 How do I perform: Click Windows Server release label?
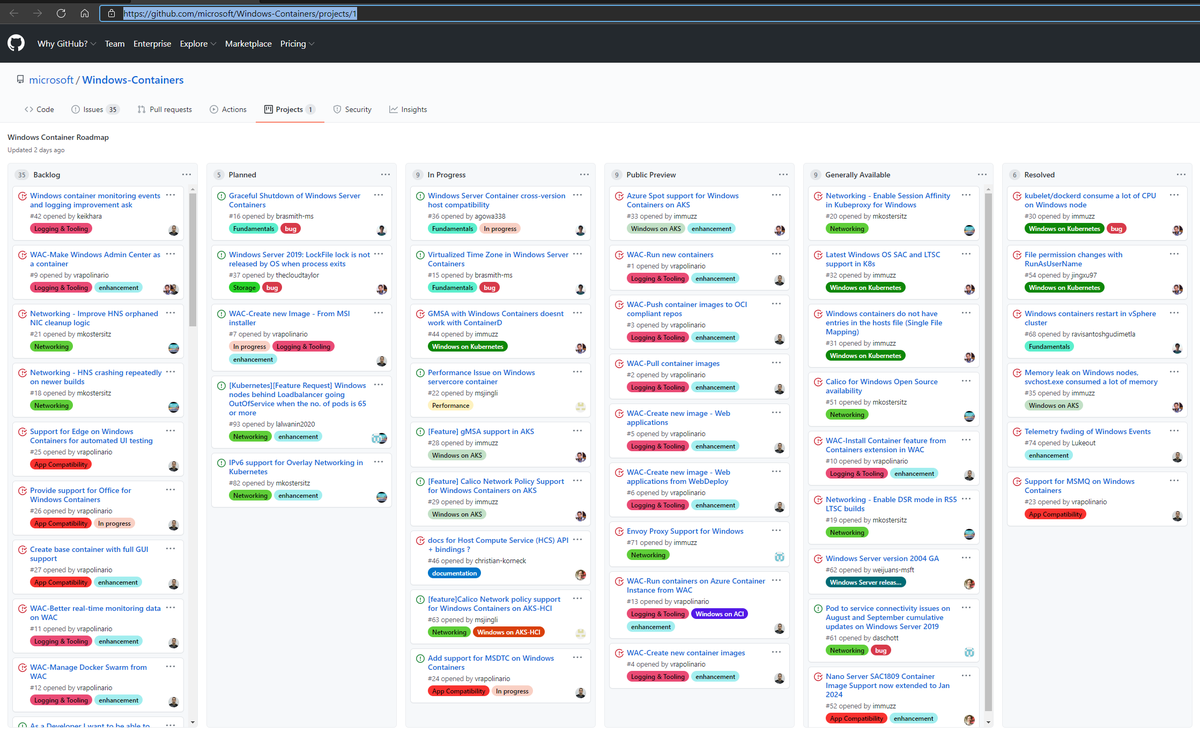(866, 582)
